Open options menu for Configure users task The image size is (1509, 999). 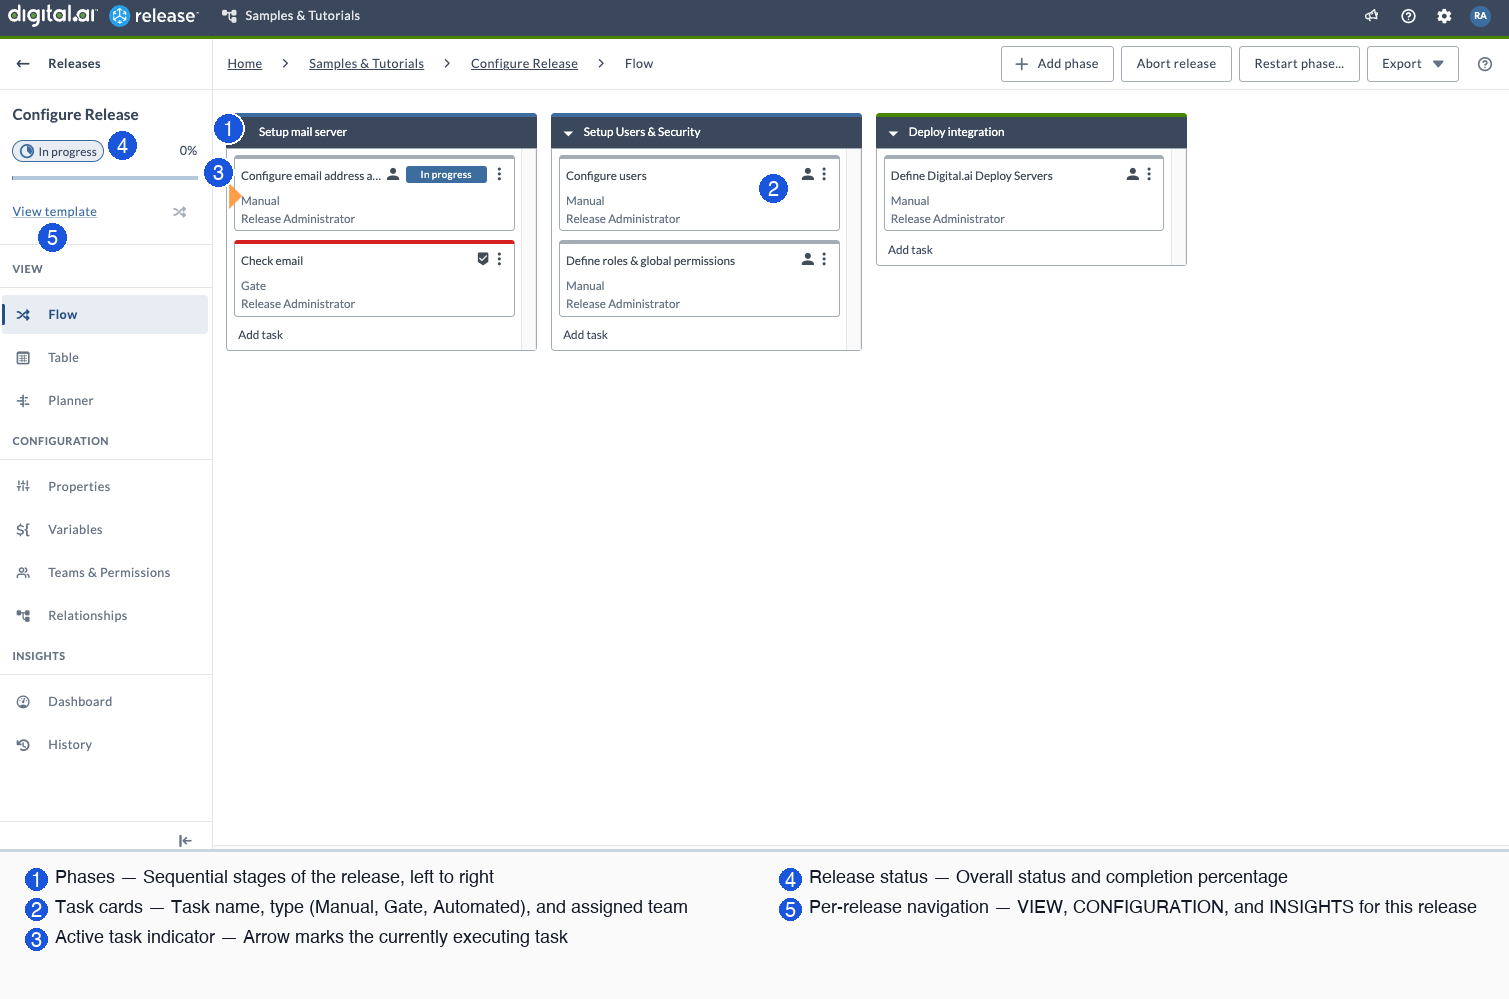click(x=824, y=174)
